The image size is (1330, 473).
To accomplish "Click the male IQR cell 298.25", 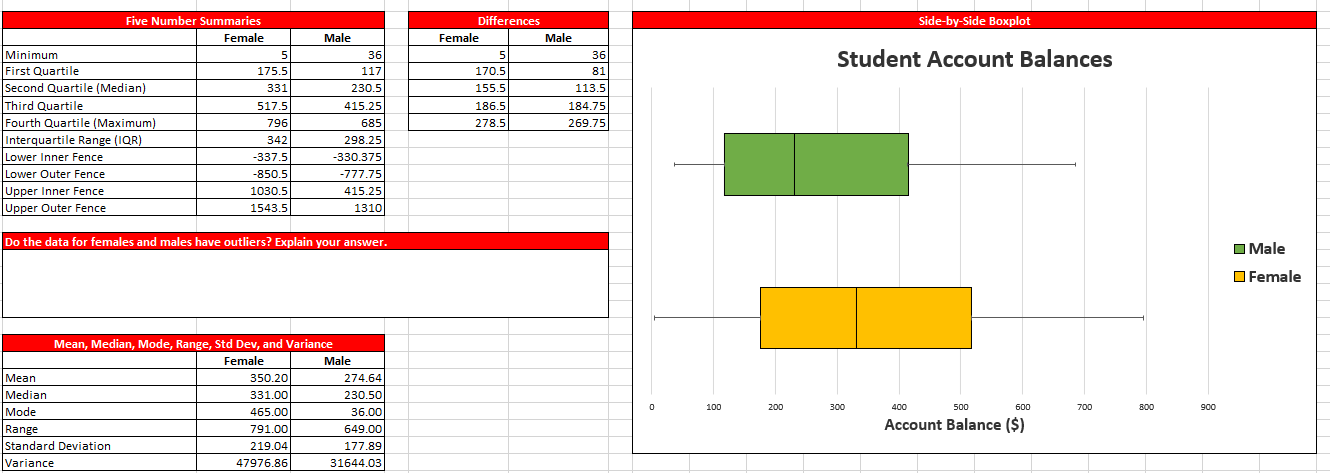I will 338,140.
